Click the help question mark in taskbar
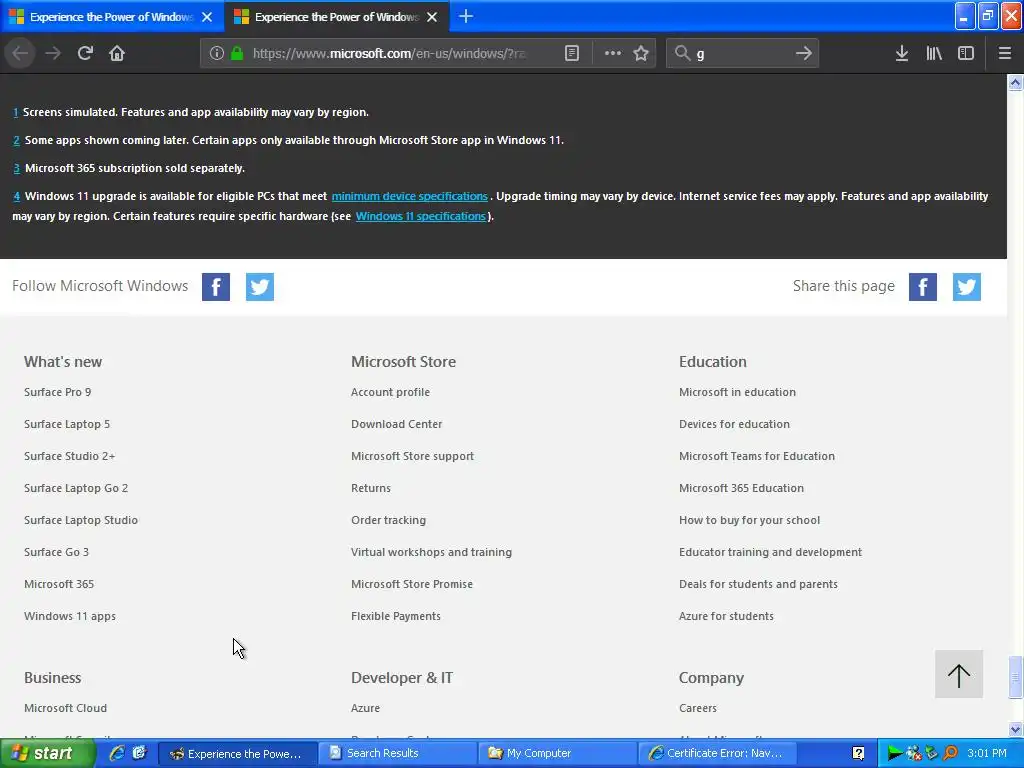1024x768 pixels. (859, 753)
